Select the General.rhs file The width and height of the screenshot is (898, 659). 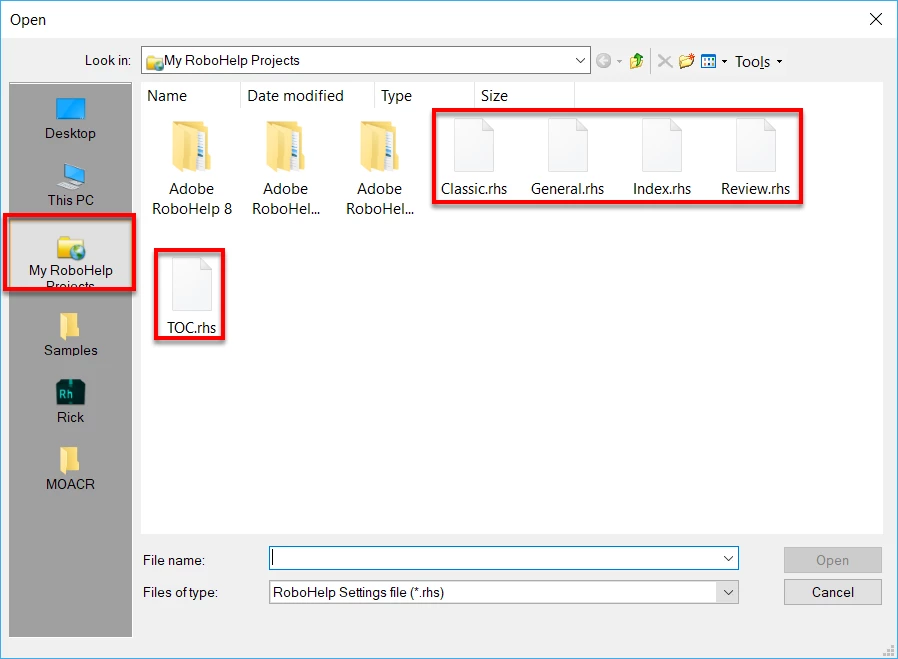(x=568, y=158)
